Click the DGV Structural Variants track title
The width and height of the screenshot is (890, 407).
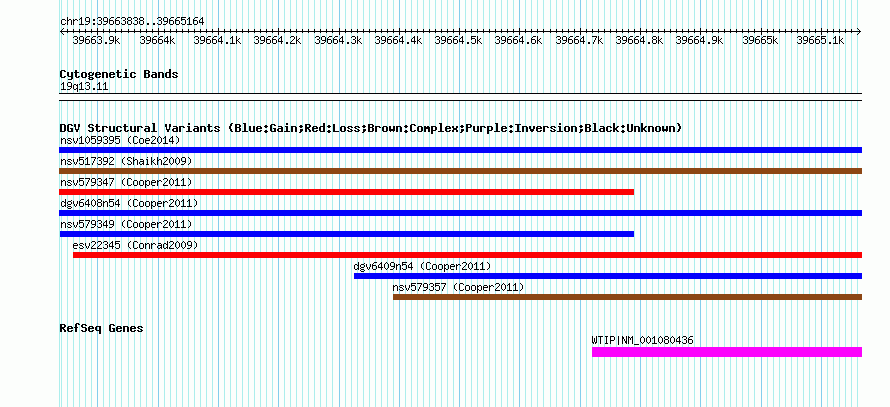tap(371, 128)
